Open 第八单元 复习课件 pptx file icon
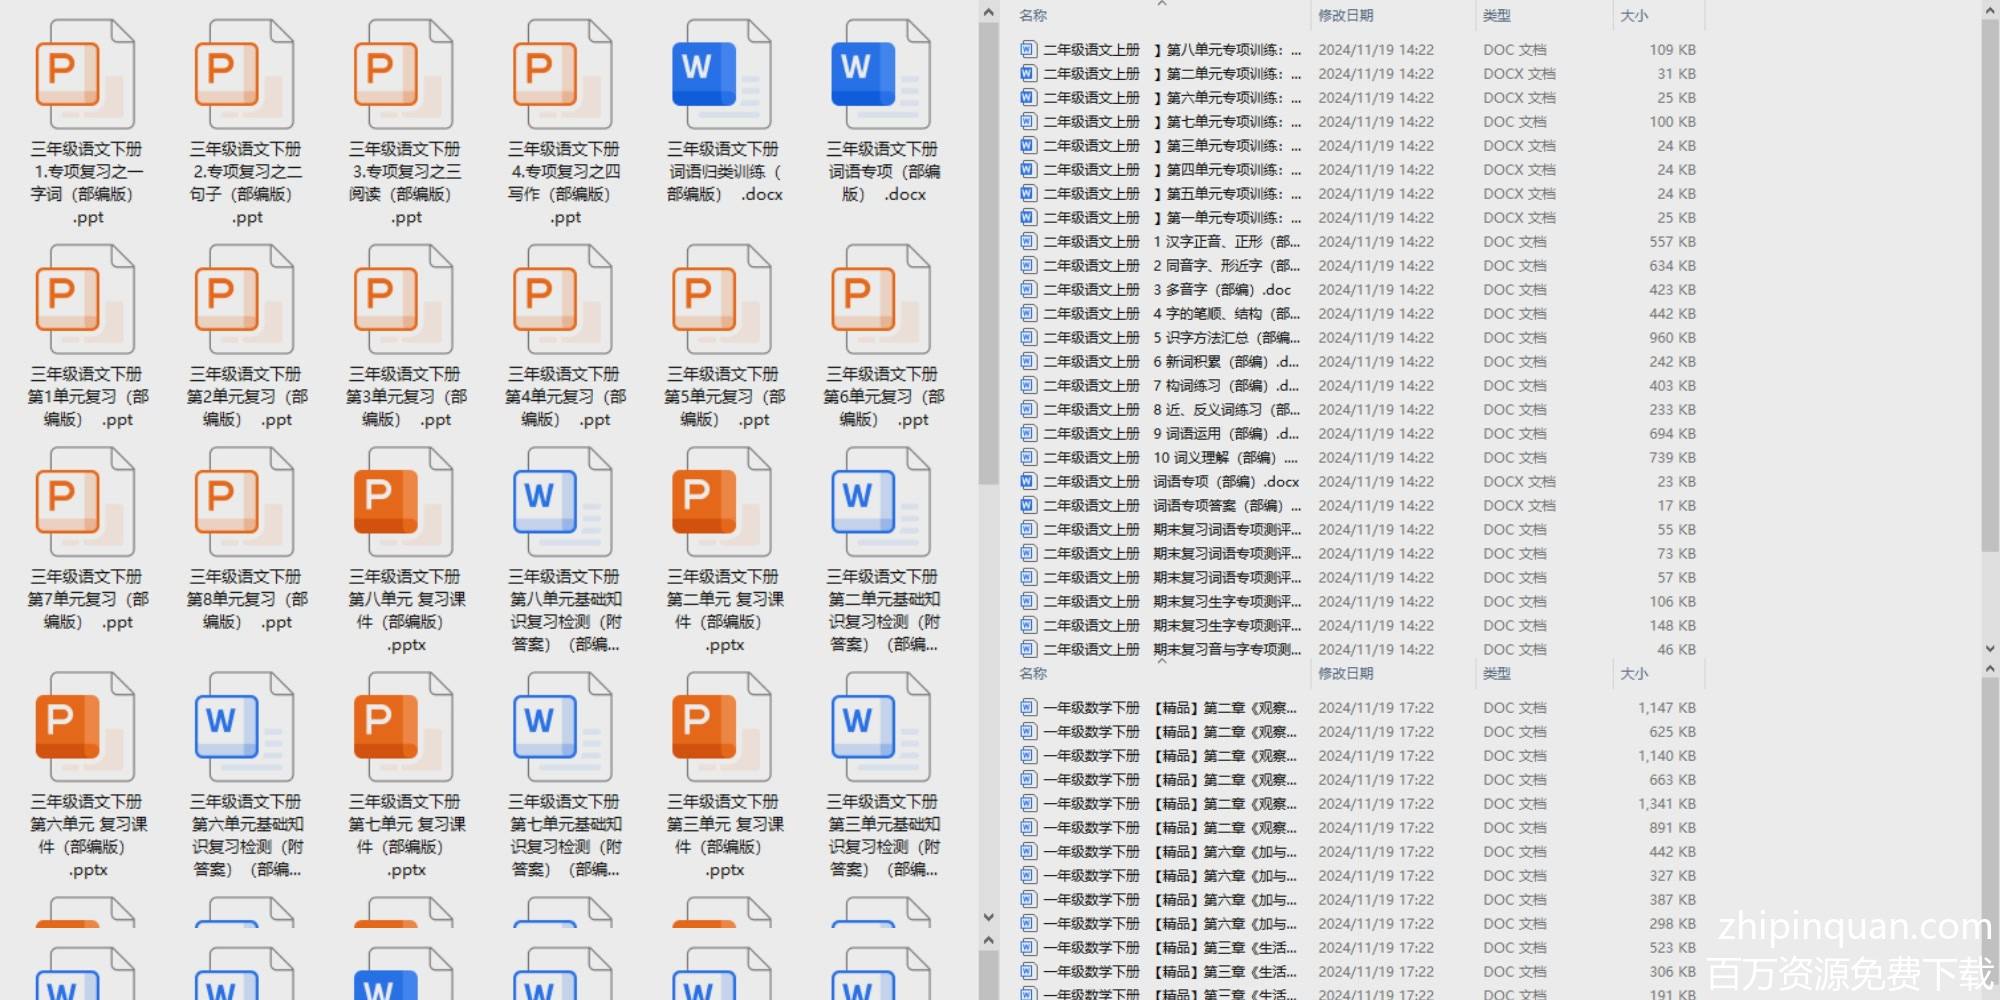This screenshot has width=2000, height=1000. pos(404,503)
